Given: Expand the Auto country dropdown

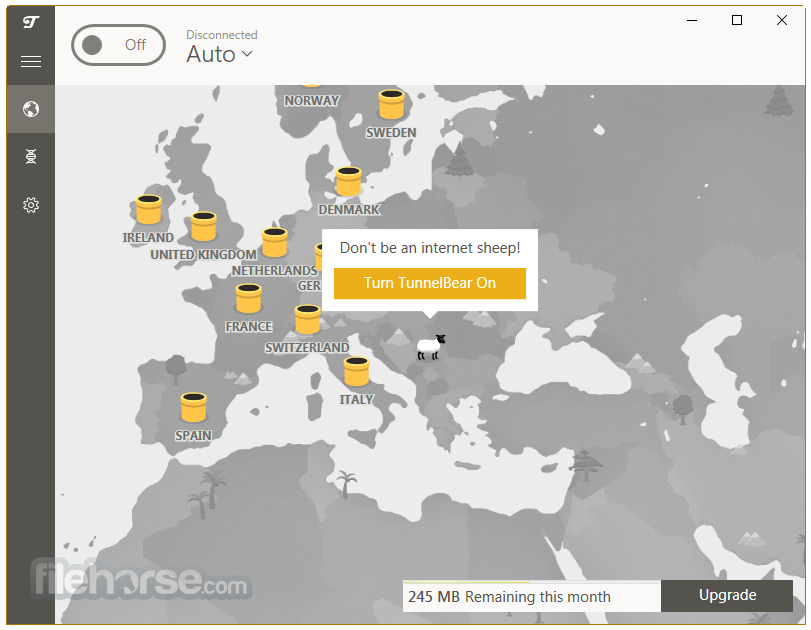Looking at the screenshot, I should click(x=219, y=54).
